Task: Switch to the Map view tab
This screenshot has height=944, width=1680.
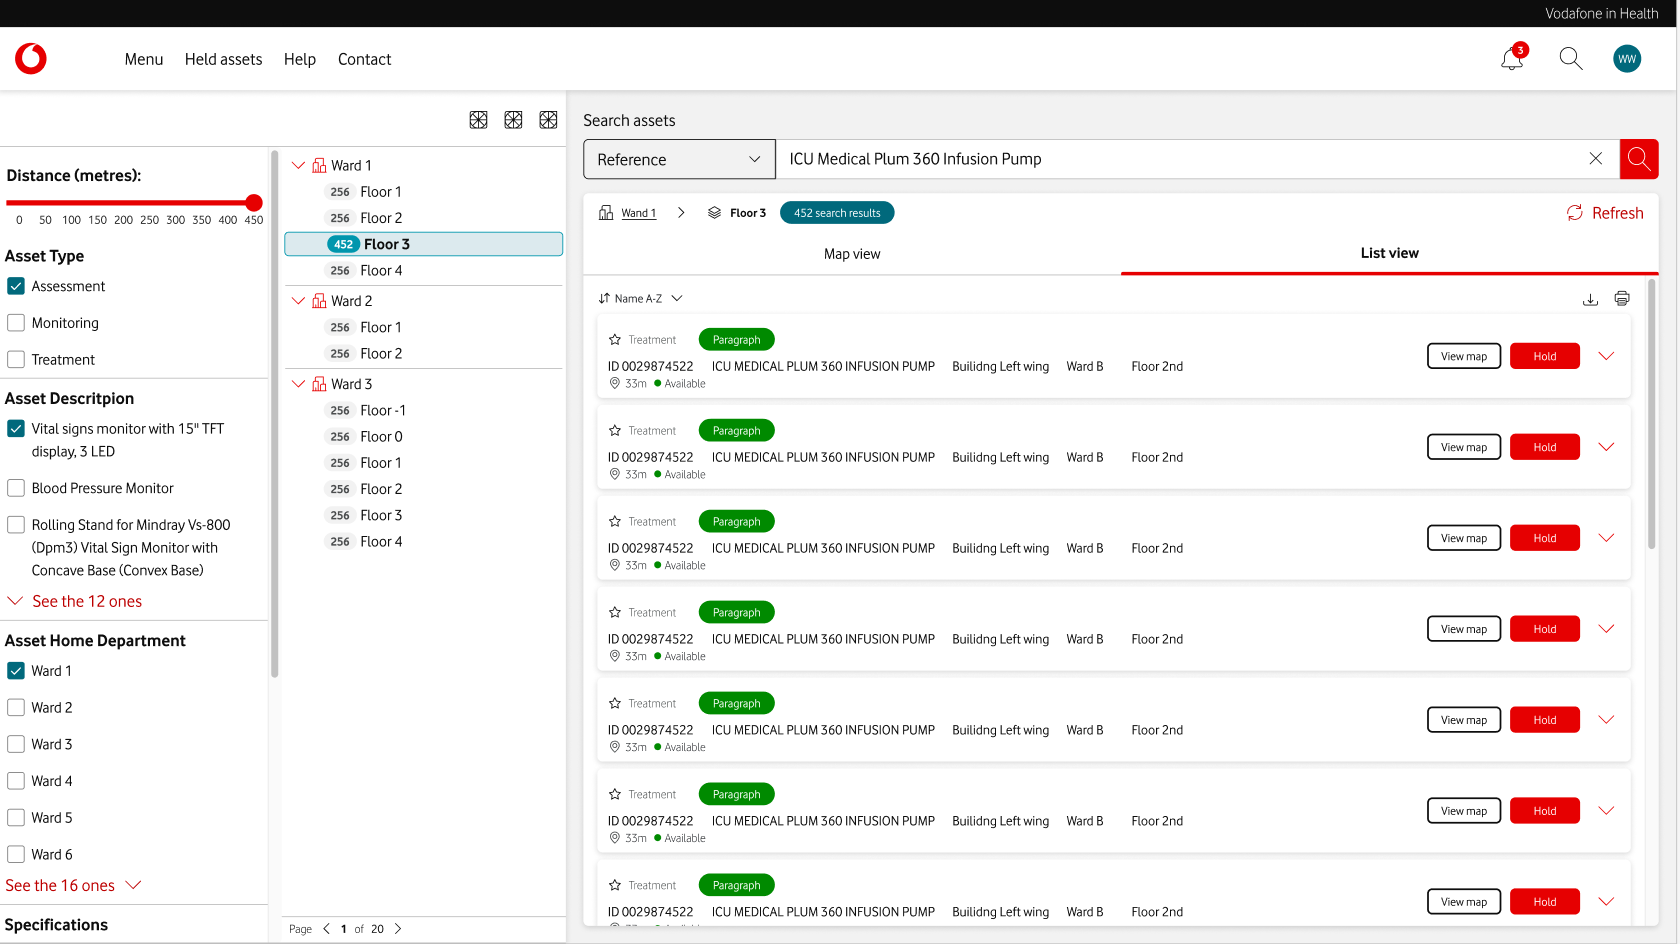Action: pyautogui.click(x=852, y=254)
